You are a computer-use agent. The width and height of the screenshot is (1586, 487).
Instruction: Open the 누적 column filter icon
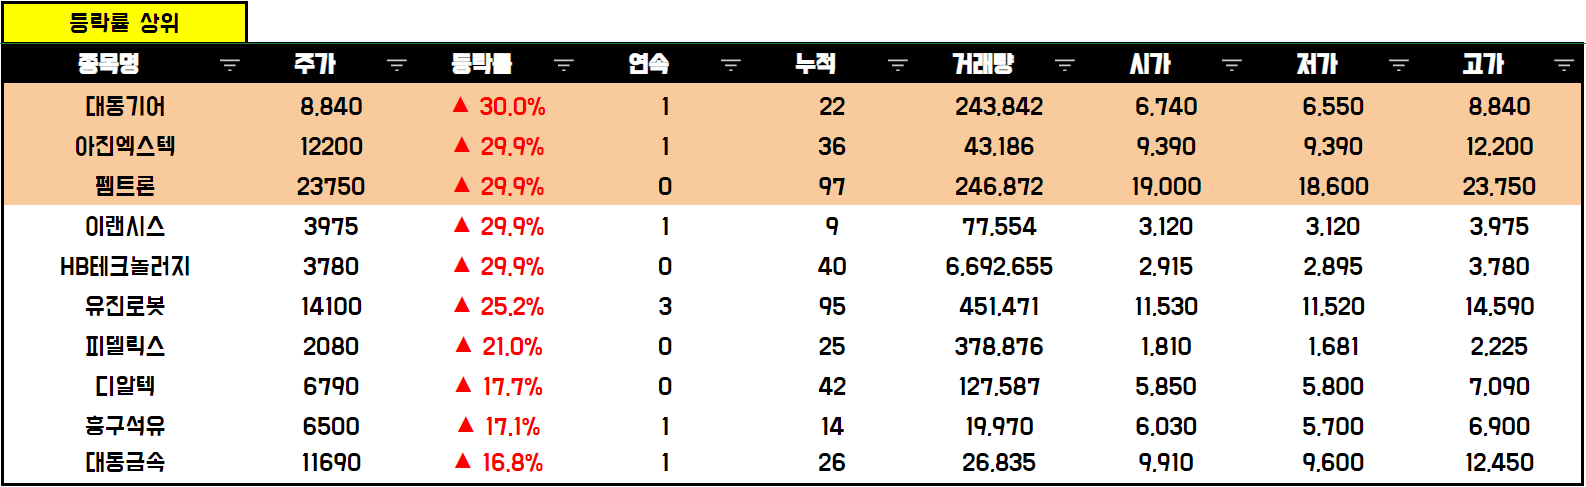[898, 65]
